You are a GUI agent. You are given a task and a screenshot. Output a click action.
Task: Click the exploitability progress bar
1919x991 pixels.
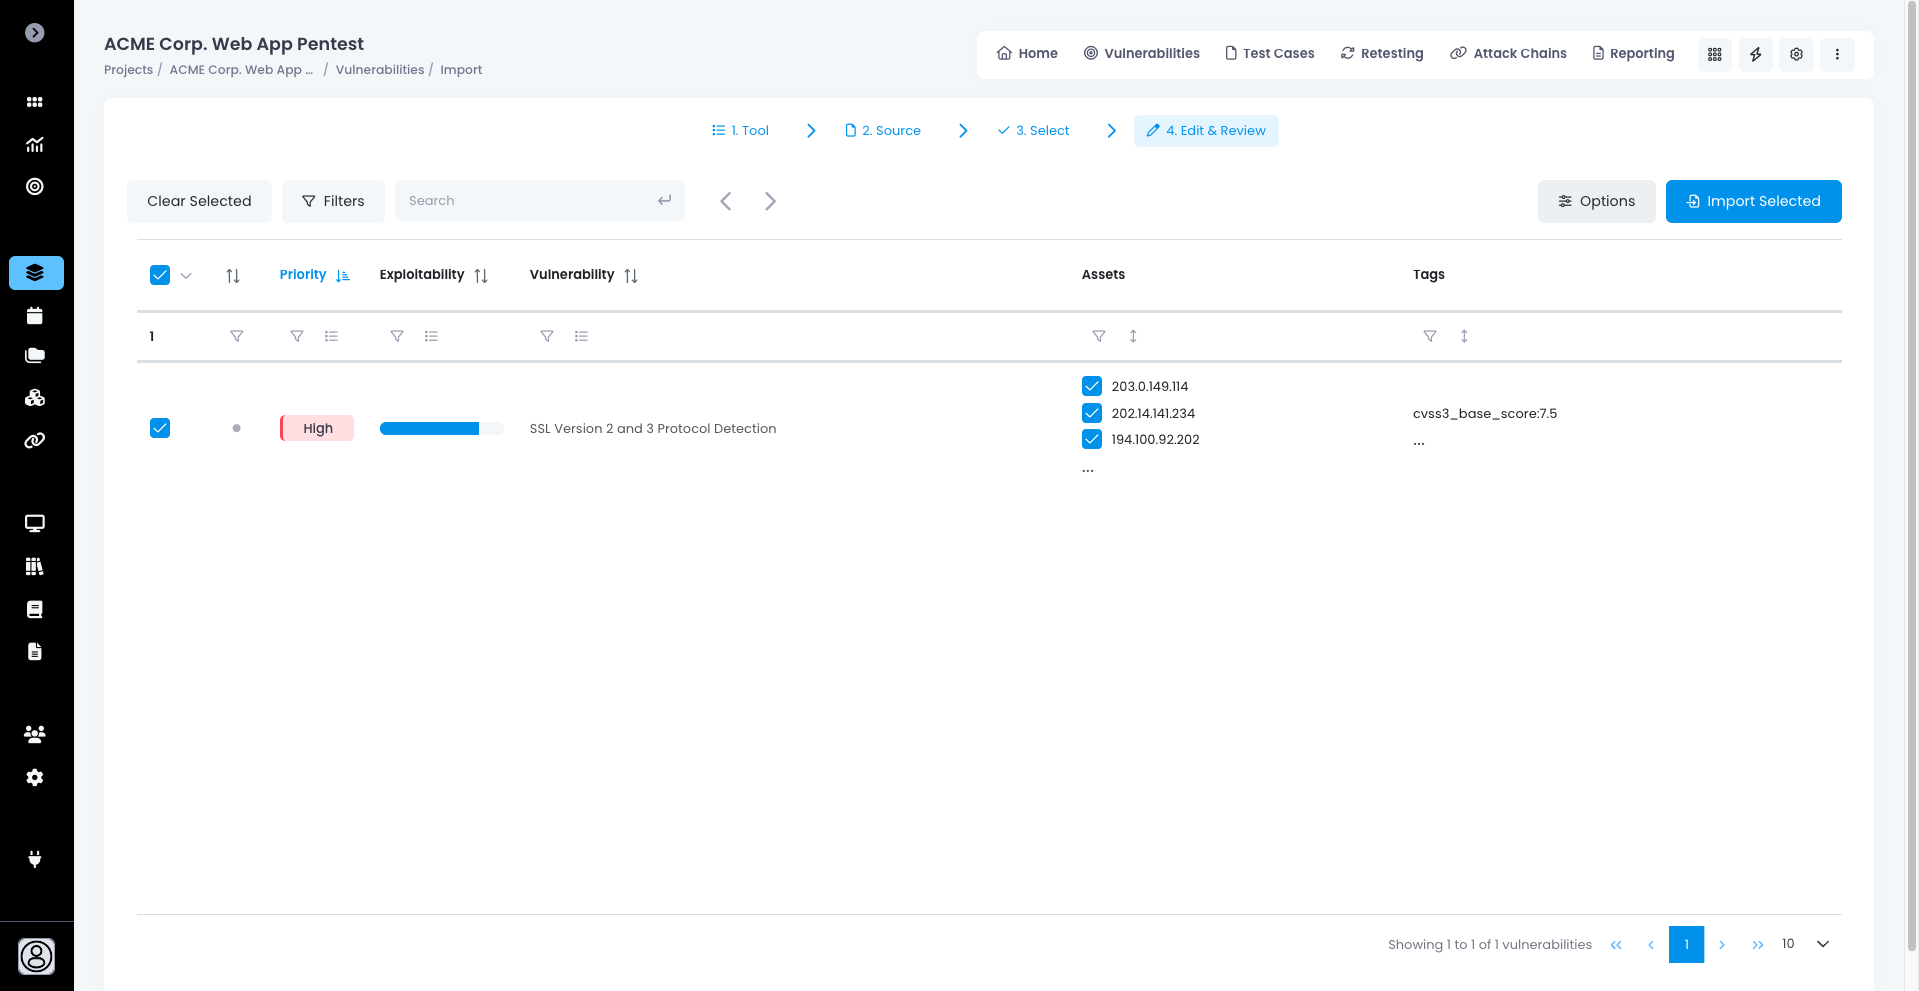[441, 428]
